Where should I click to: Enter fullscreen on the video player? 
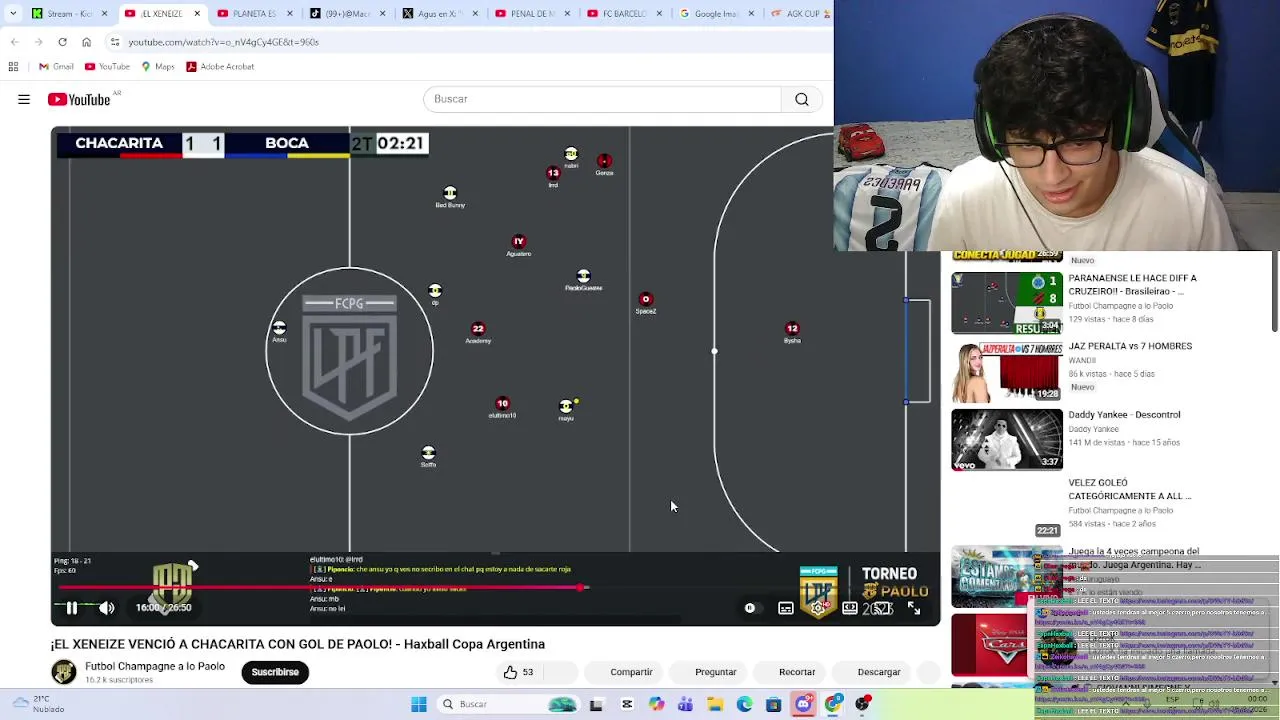914,608
